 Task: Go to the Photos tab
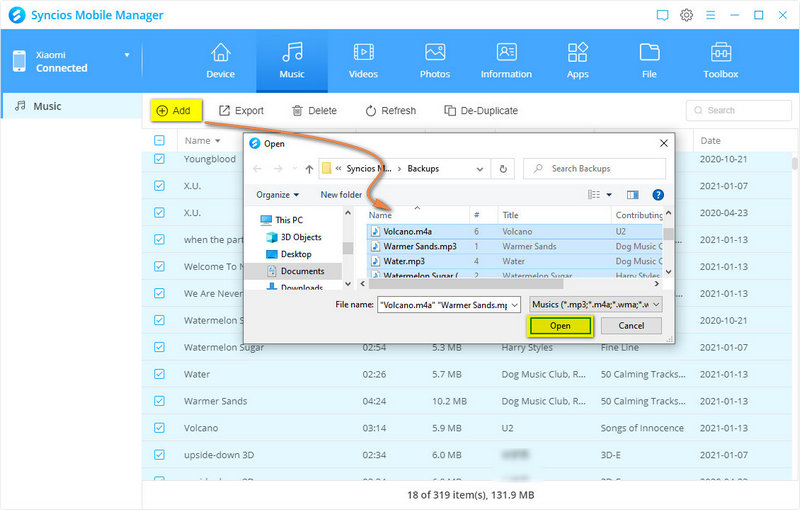pyautogui.click(x=435, y=61)
